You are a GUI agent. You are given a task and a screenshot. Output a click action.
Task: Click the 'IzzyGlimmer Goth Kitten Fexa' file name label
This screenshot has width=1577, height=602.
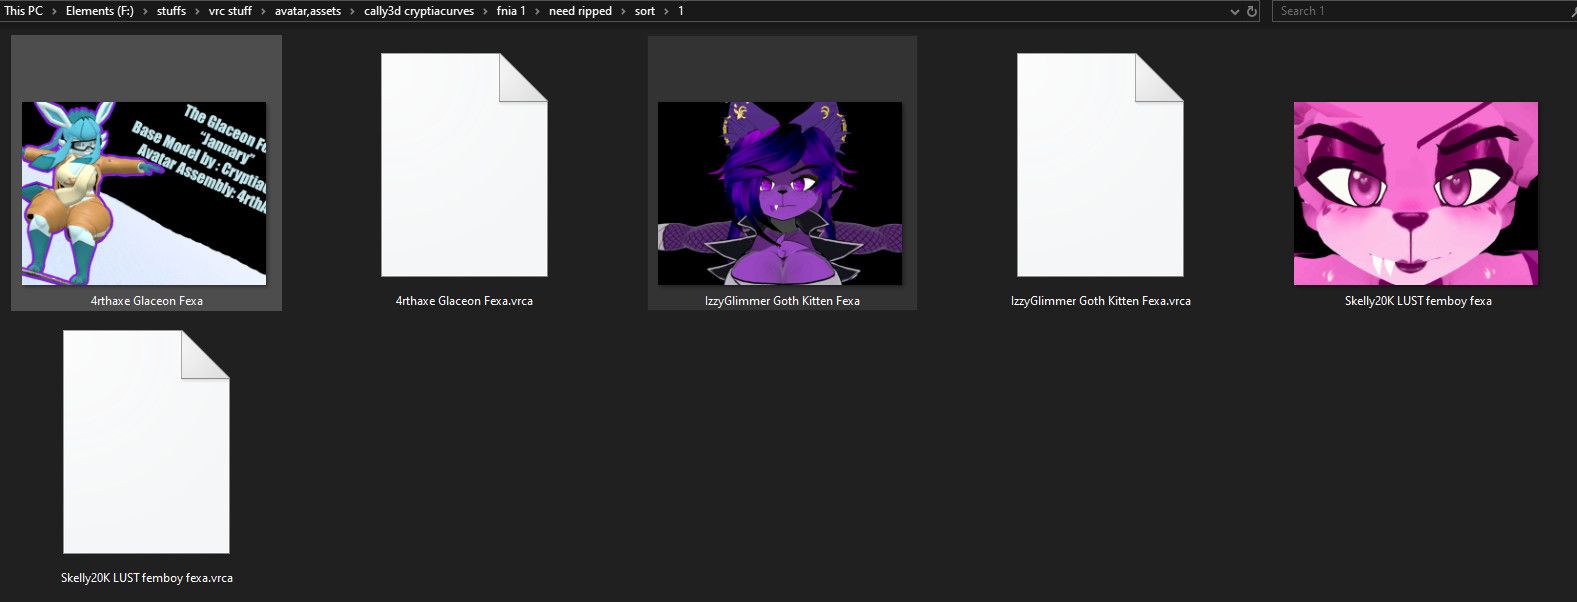782,301
